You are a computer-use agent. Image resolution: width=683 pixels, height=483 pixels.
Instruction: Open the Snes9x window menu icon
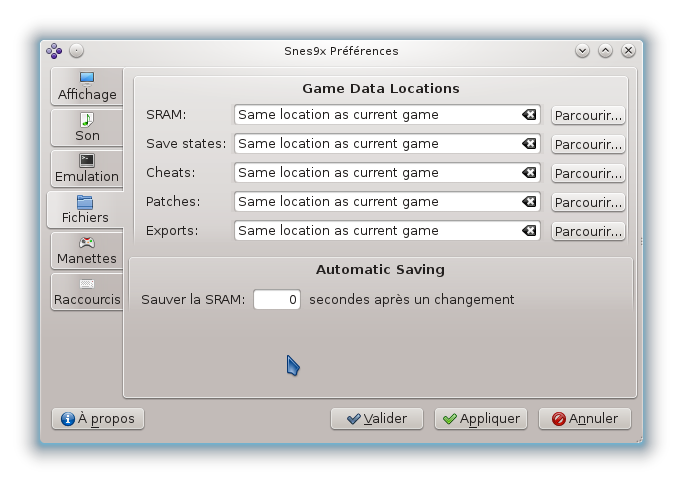[54, 51]
